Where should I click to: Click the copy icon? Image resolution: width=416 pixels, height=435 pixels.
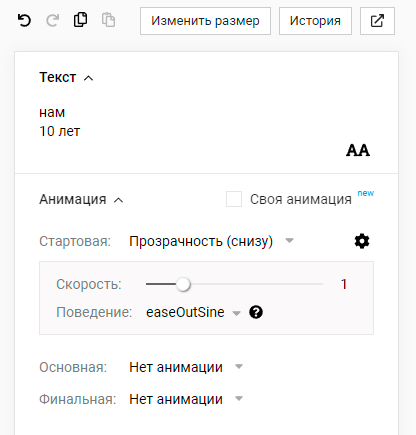[80, 20]
